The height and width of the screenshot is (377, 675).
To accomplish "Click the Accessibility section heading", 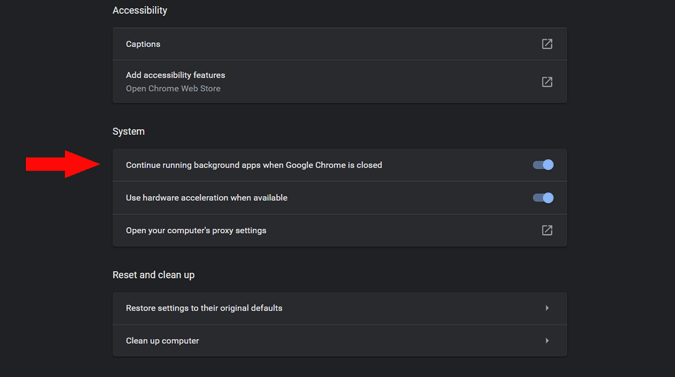I will (140, 10).
